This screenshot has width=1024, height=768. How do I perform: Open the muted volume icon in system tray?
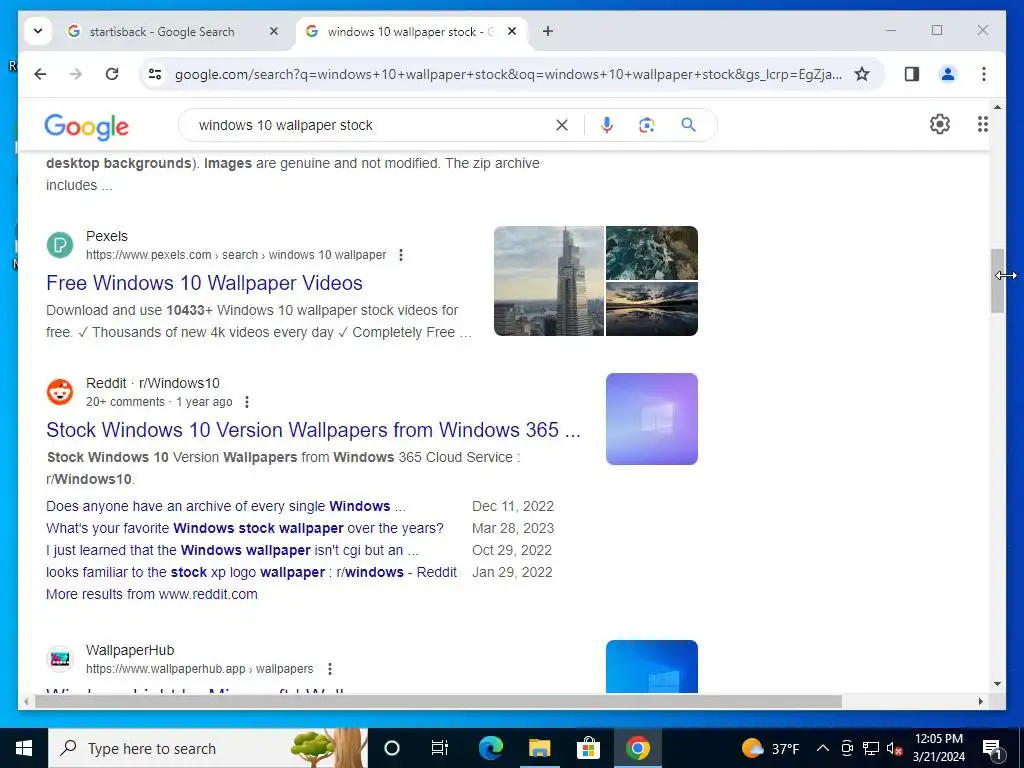click(x=895, y=748)
